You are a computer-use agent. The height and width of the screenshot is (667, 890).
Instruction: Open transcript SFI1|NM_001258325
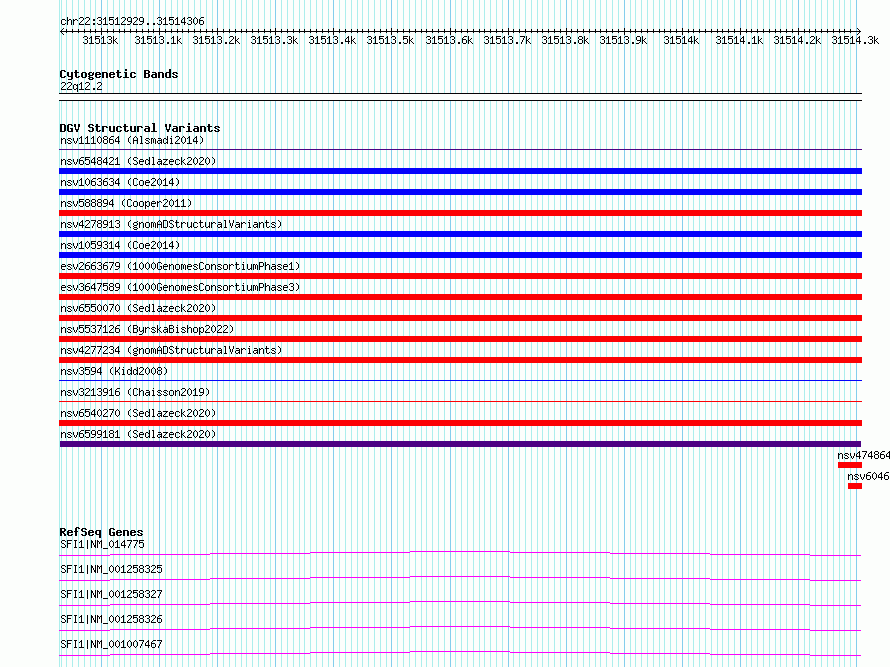coord(111,569)
